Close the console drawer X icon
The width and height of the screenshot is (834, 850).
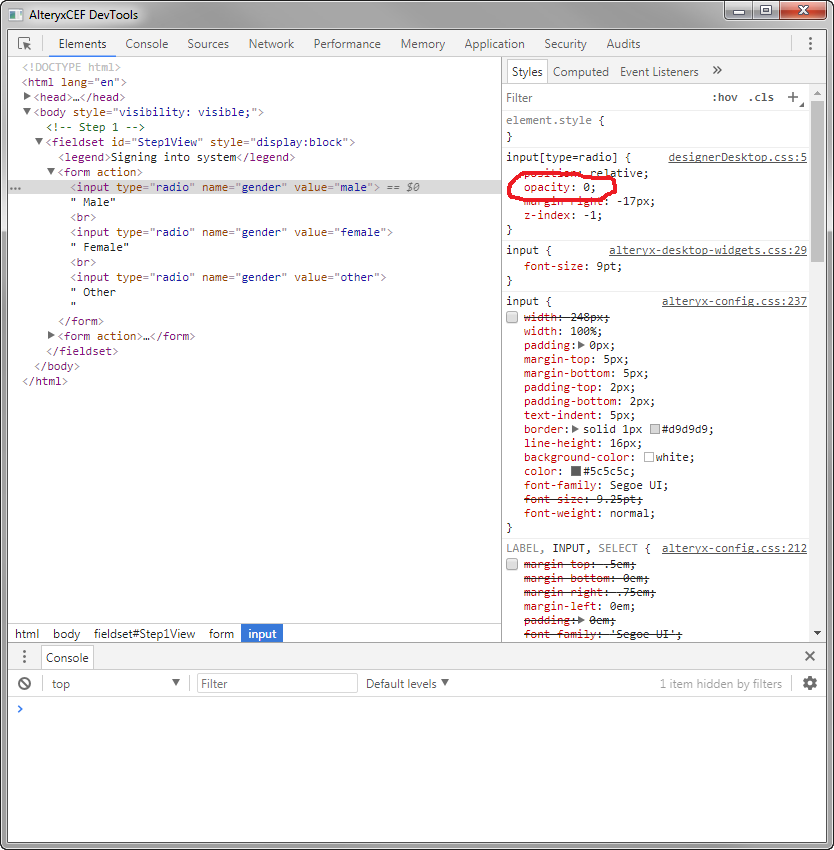coord(810,656)
